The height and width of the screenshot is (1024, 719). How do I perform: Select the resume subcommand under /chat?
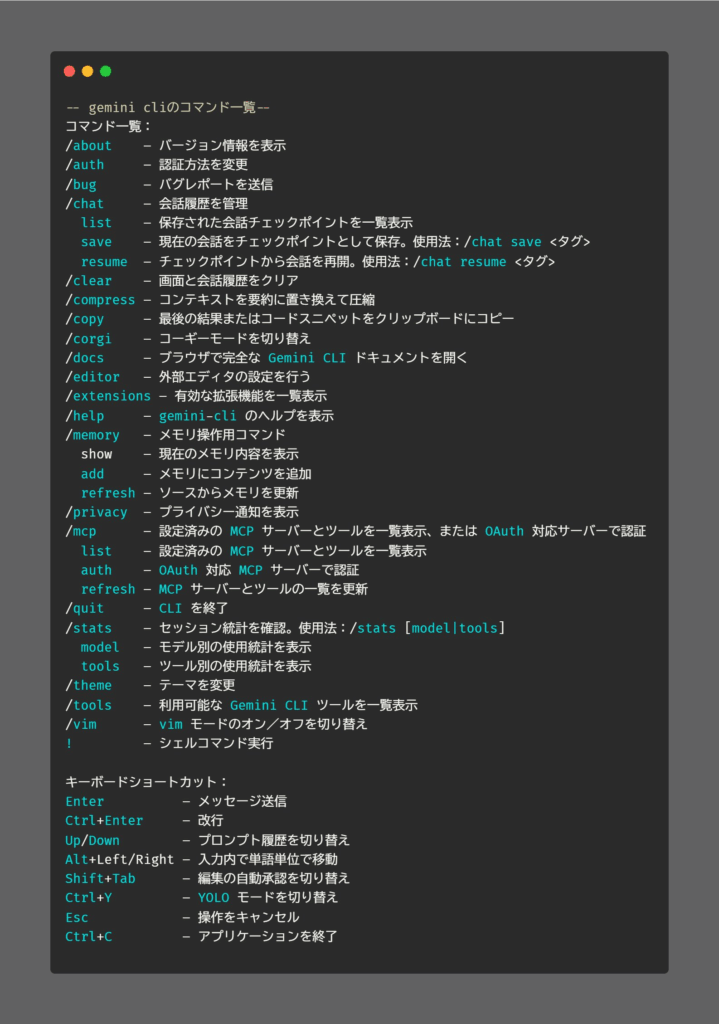click(104, 261)
